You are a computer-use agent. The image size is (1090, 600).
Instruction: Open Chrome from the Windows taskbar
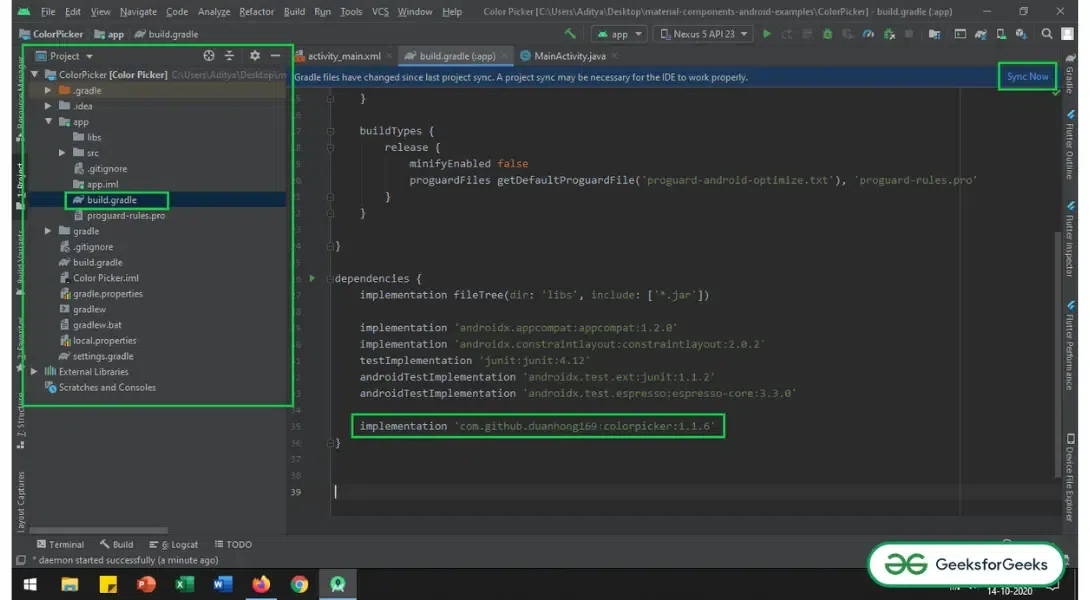[x=299, y=584]
